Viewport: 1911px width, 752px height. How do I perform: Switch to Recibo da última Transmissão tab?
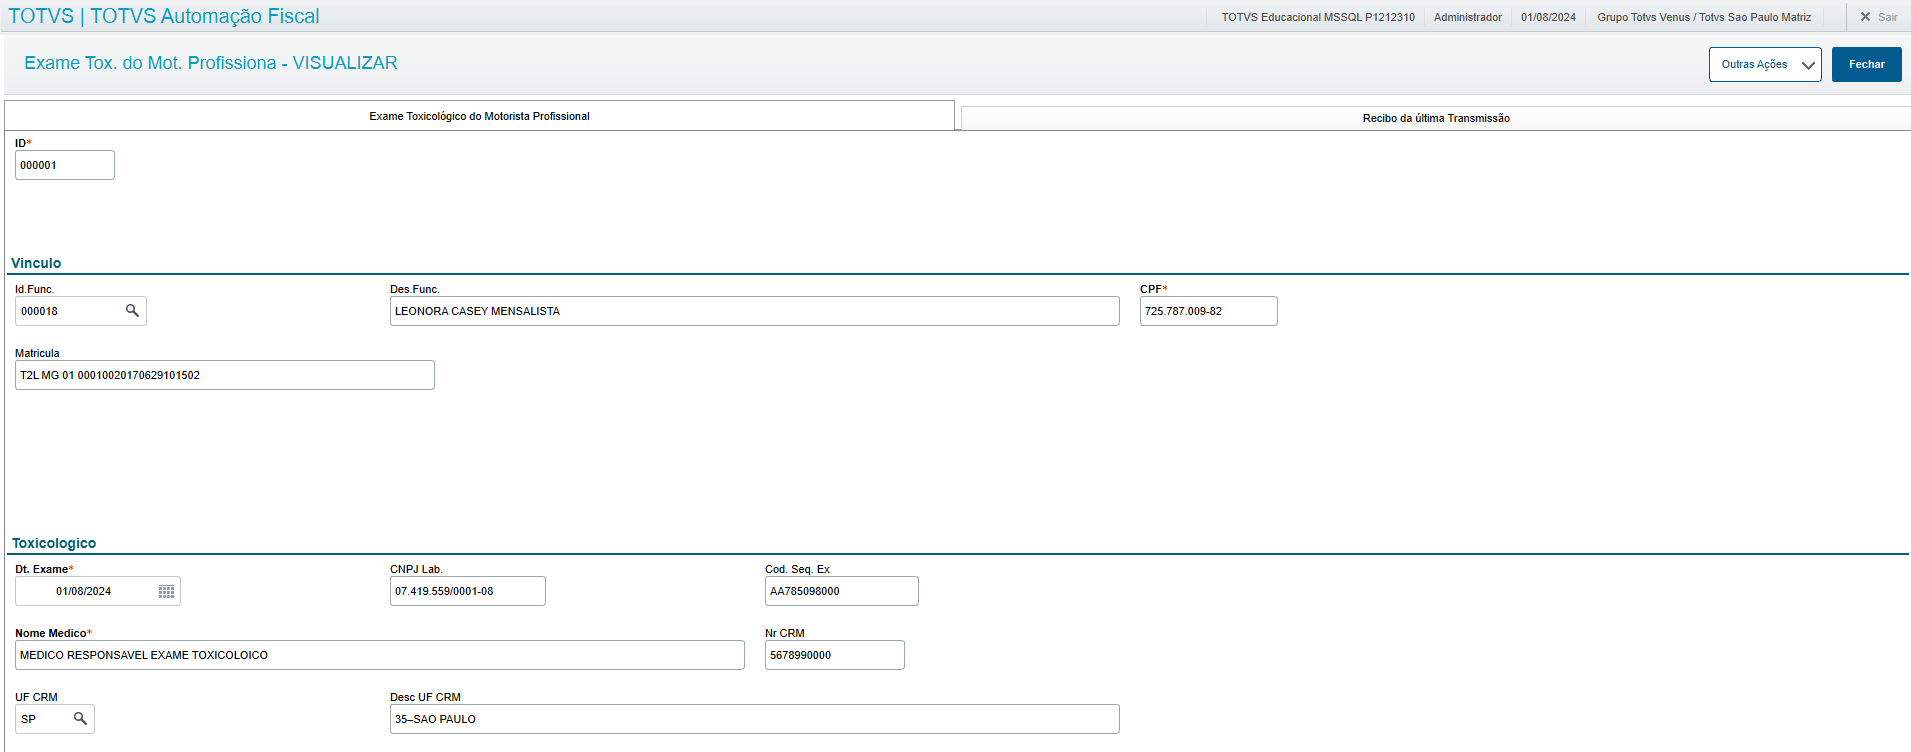click(x=1435, y=118)
